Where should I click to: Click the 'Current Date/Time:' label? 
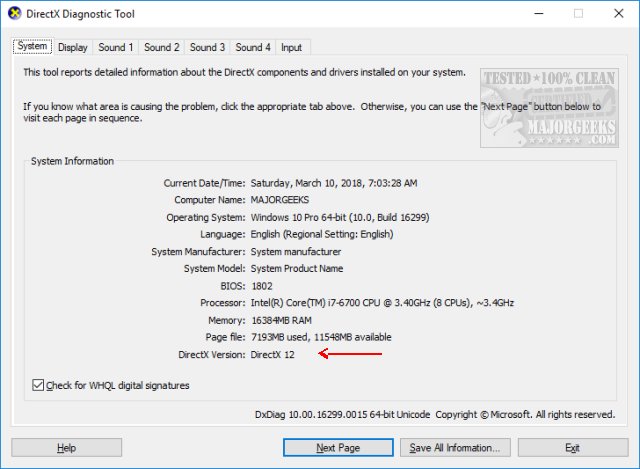204,183
